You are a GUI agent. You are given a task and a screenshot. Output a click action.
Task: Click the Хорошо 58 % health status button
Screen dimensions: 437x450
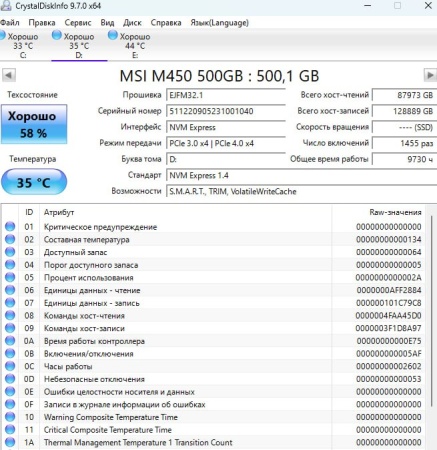34,124
